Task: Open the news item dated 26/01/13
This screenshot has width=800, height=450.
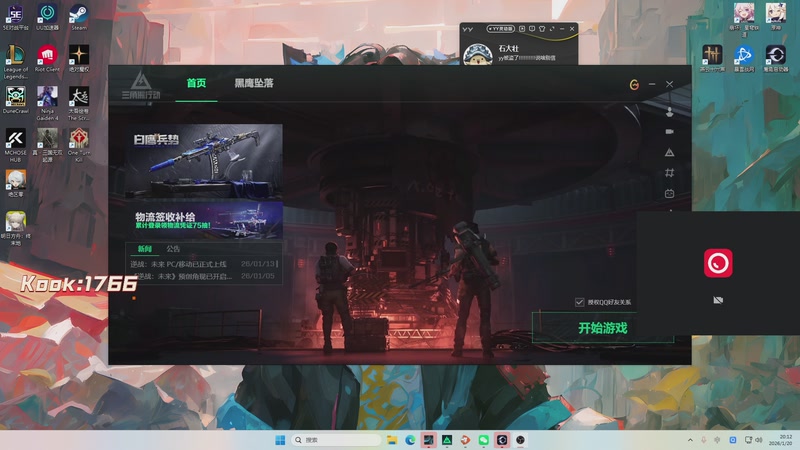Action: click(203, 264)
